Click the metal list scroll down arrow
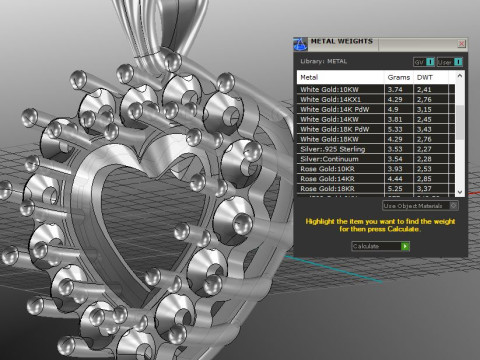 [460, 192]
